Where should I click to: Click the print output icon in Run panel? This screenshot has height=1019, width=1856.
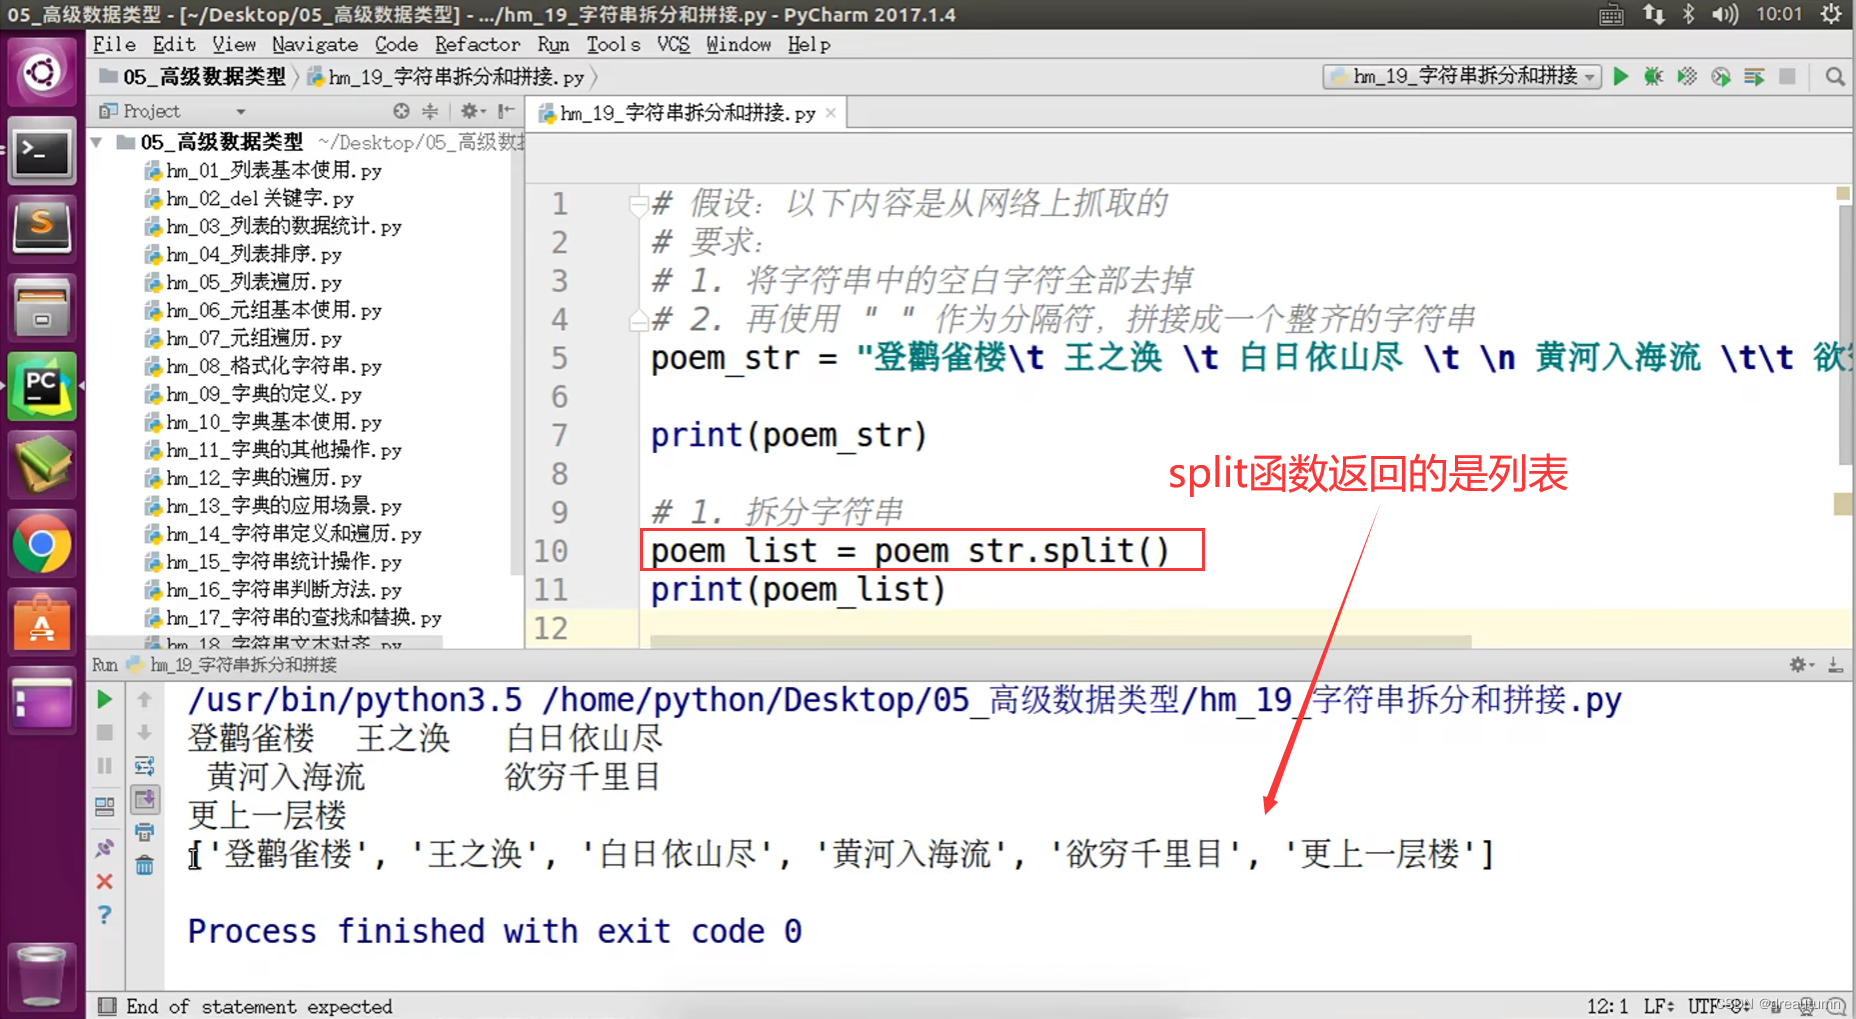(x=144, y=832)
